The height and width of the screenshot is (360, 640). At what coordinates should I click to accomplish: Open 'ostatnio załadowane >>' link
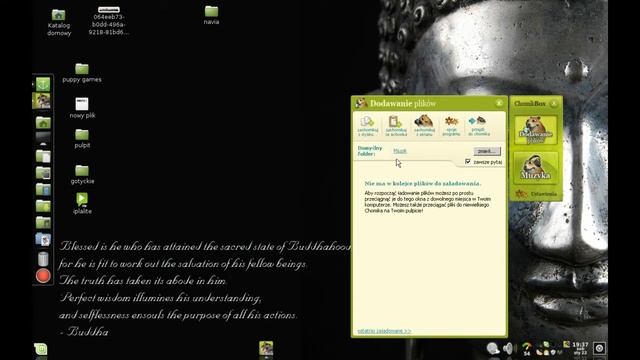384,331
